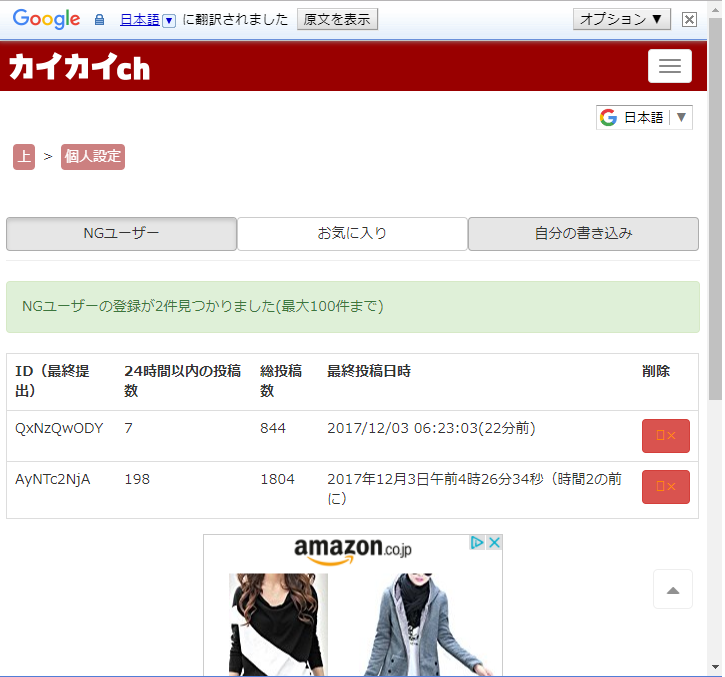Open the Google 日本語 language selector widget
This screenshot has height=677, width=725.
click(644, 117)
